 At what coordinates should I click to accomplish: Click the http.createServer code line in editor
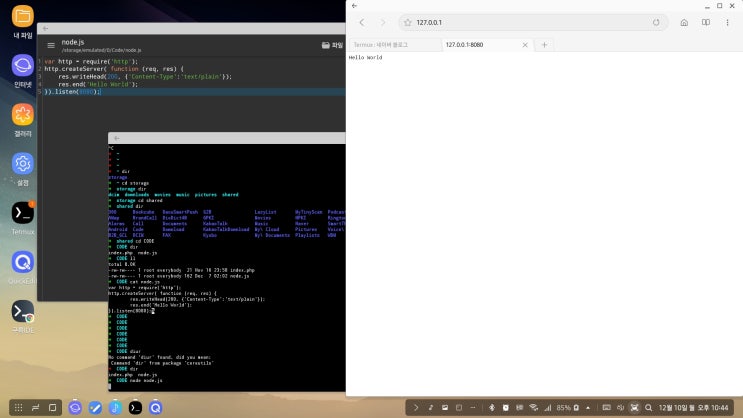point(114,69)
